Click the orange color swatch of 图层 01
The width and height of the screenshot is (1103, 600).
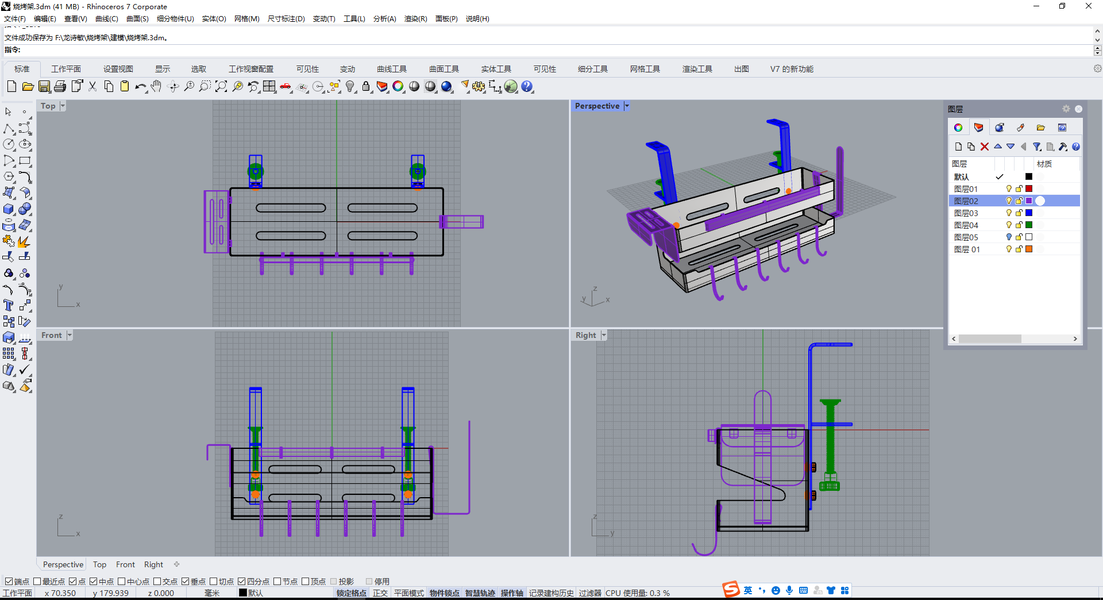1028,249
